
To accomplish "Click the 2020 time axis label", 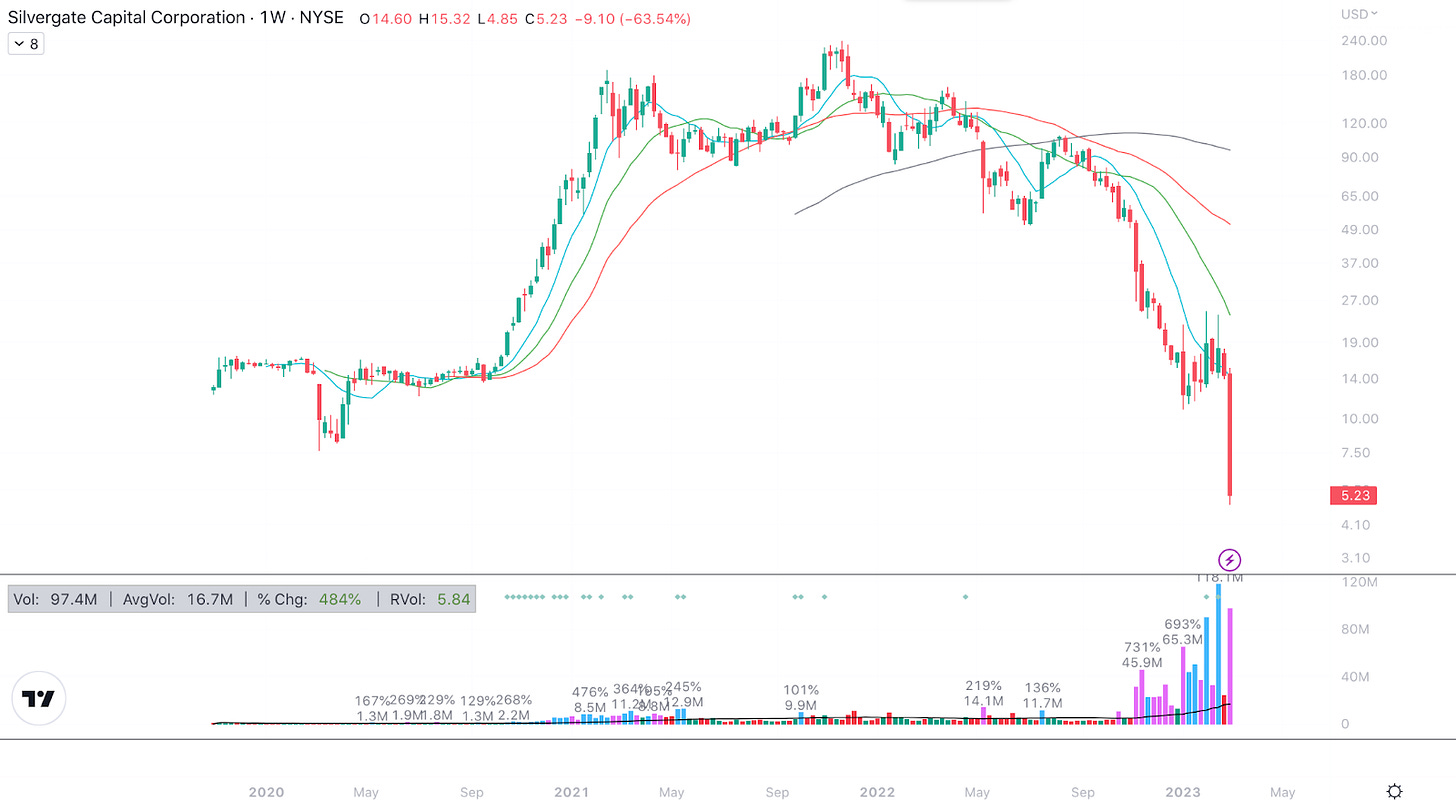I will tap(266, 793).
